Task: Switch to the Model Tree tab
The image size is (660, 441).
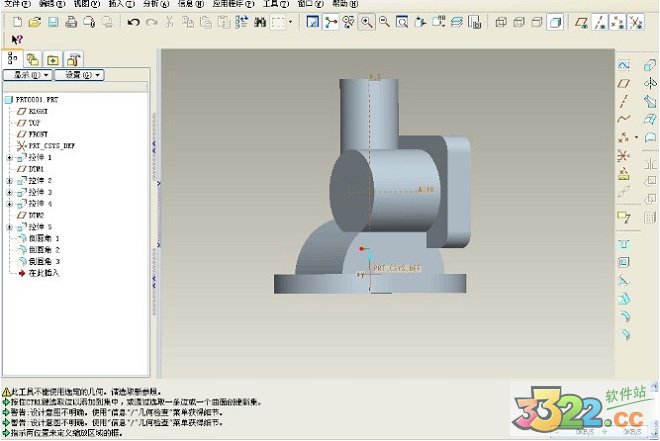Action: click(12, 58)
